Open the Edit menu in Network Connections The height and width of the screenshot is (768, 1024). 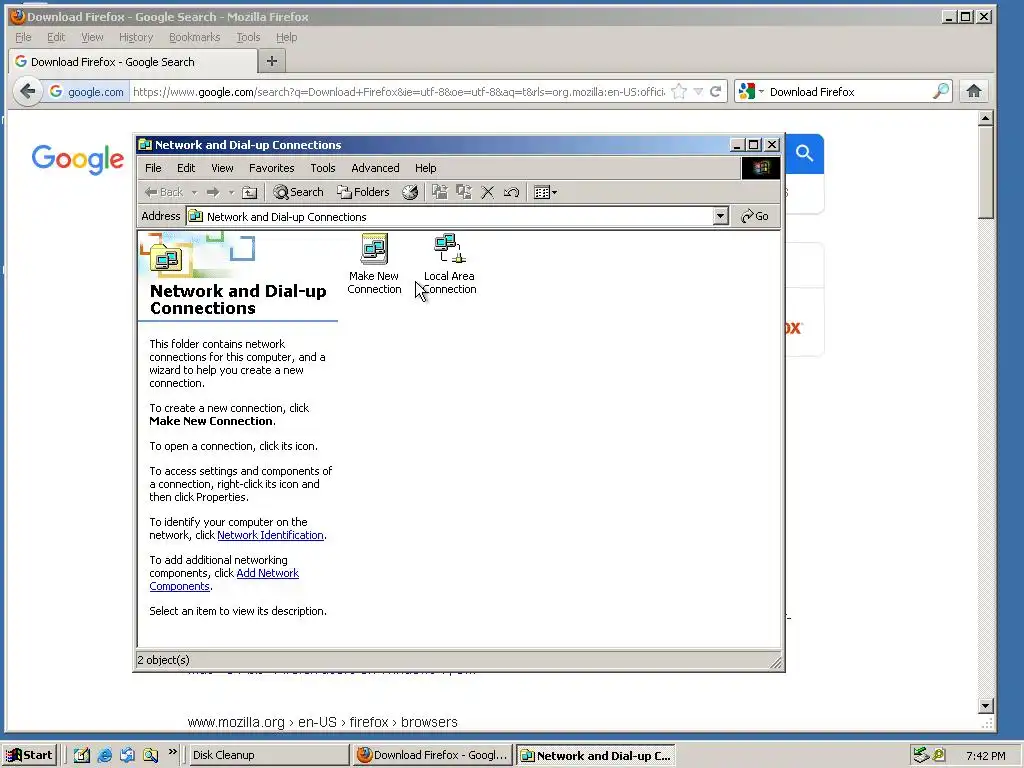pos(186,168)
